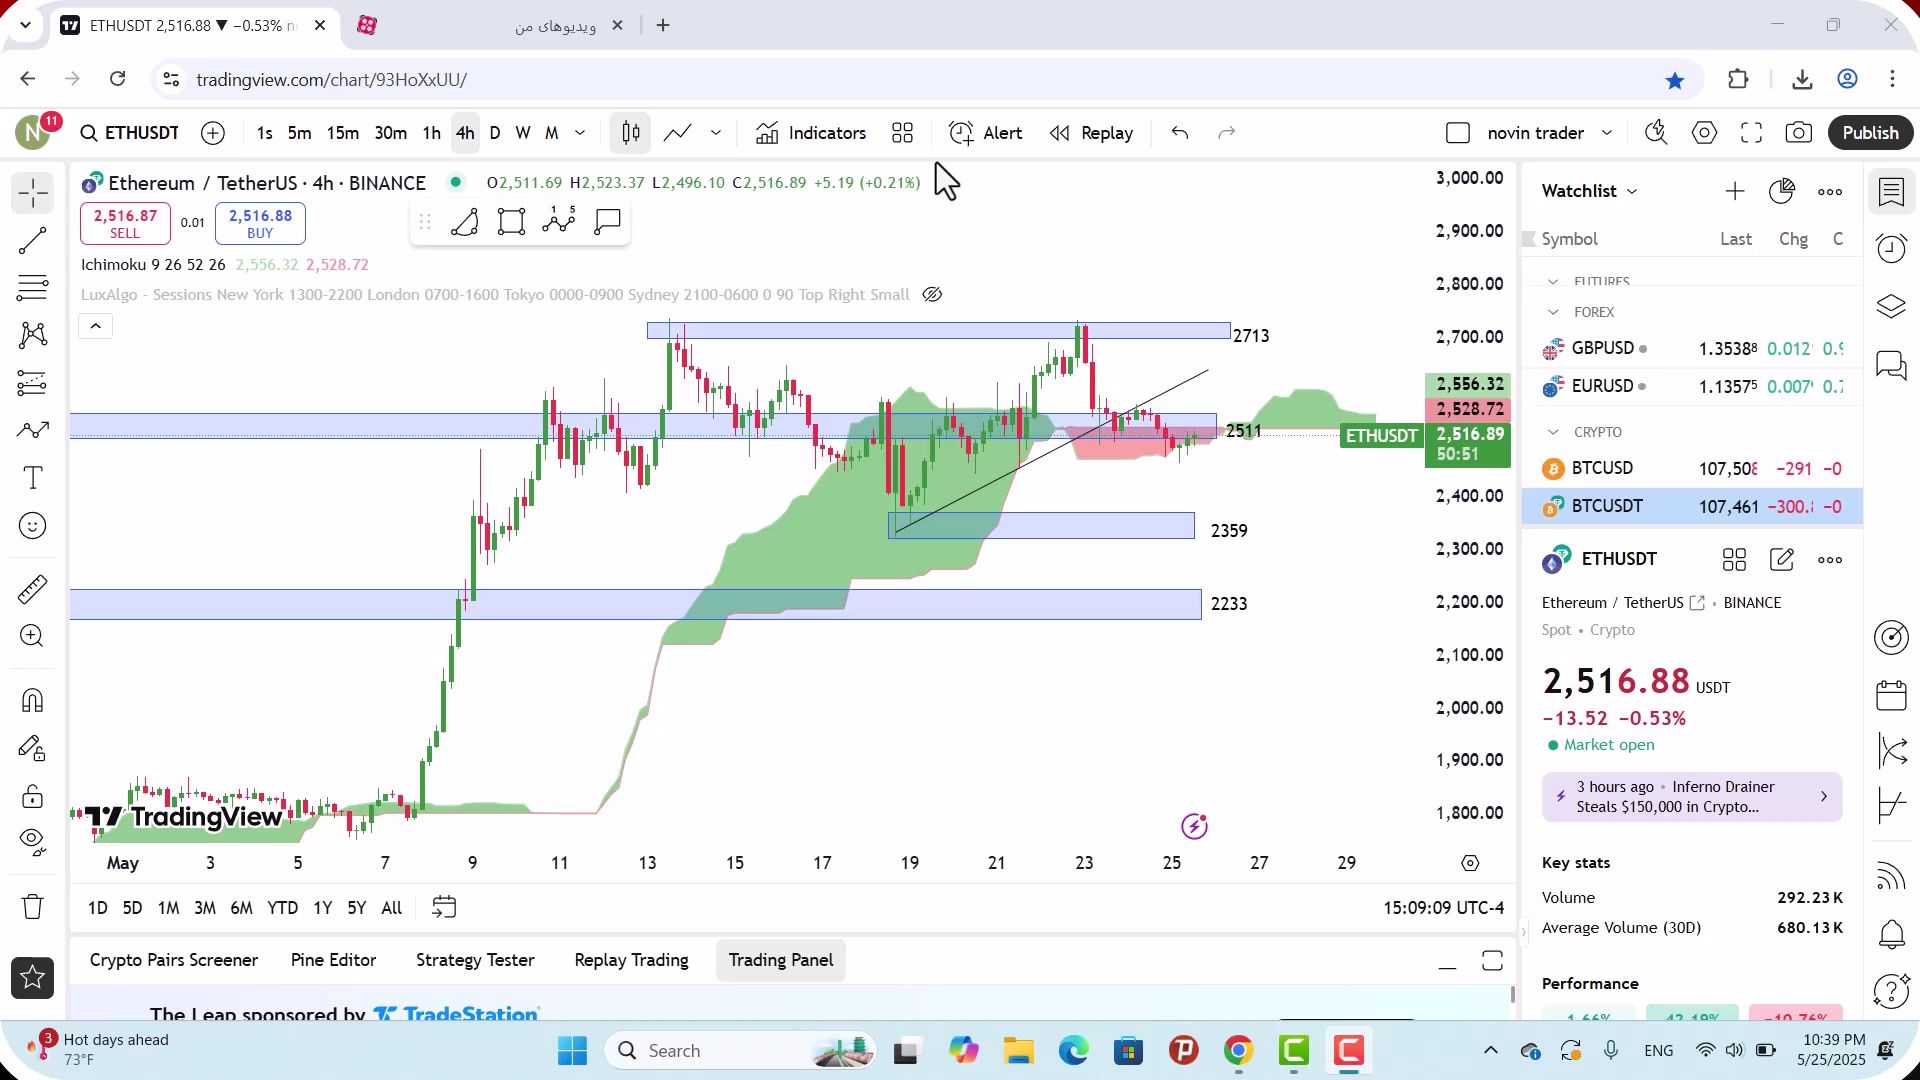1920x1080 pixels.
Task: Open the time zone 15:09:09 UTC-4 menu
Action: [1443, 908]
